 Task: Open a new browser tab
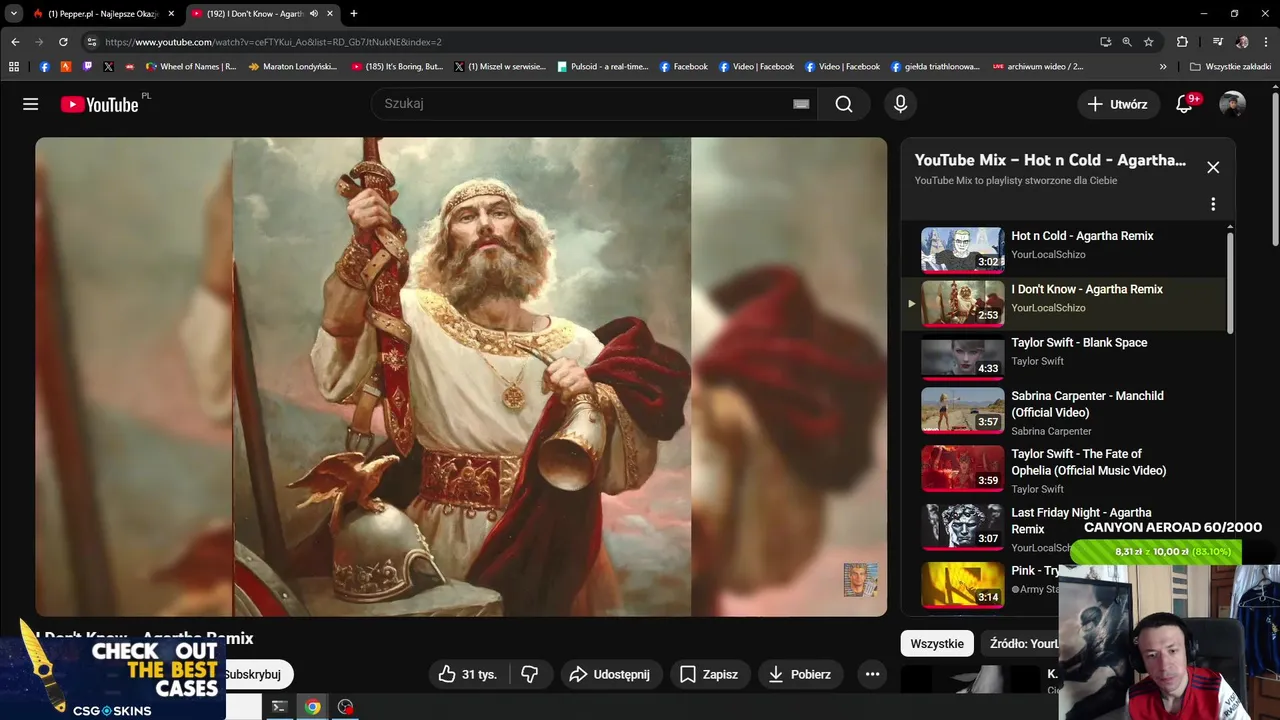[353, 14]
